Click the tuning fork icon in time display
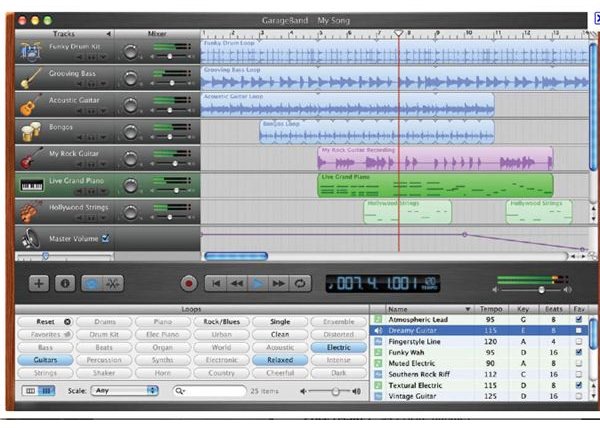This screenshot has width=600, height=428. (331, 284)
